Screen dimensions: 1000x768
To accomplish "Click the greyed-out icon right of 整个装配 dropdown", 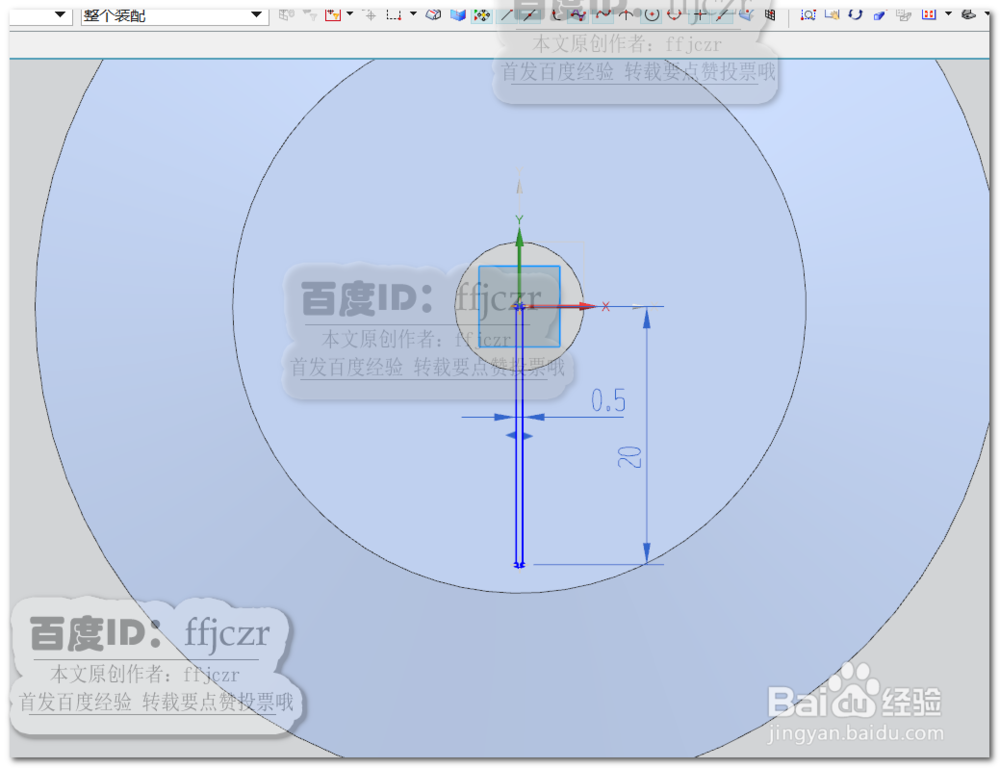I will tap(286, 14).
